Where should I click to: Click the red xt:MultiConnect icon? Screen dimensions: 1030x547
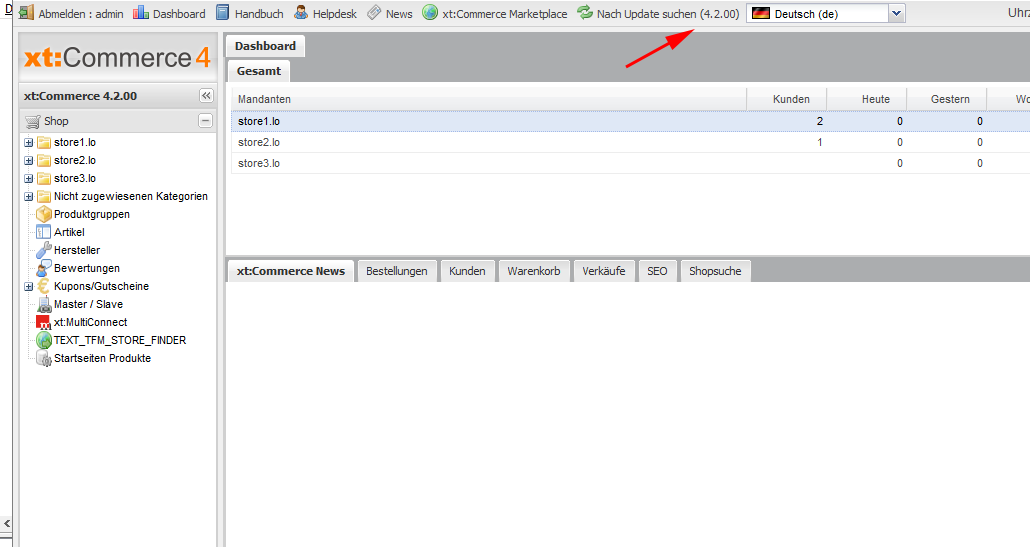click(x=43, y=322)
